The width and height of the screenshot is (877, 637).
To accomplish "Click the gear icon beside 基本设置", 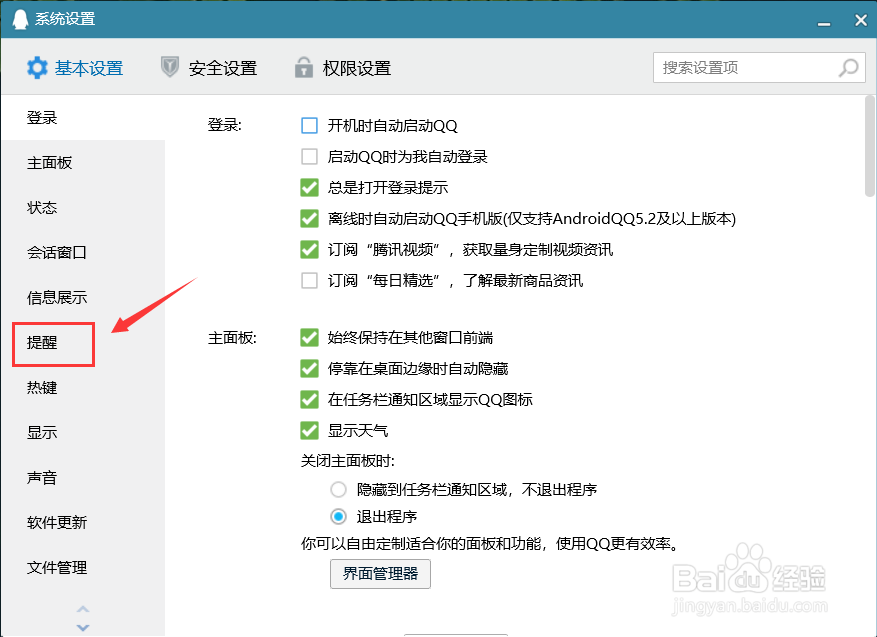I will (x=37, y=68).
